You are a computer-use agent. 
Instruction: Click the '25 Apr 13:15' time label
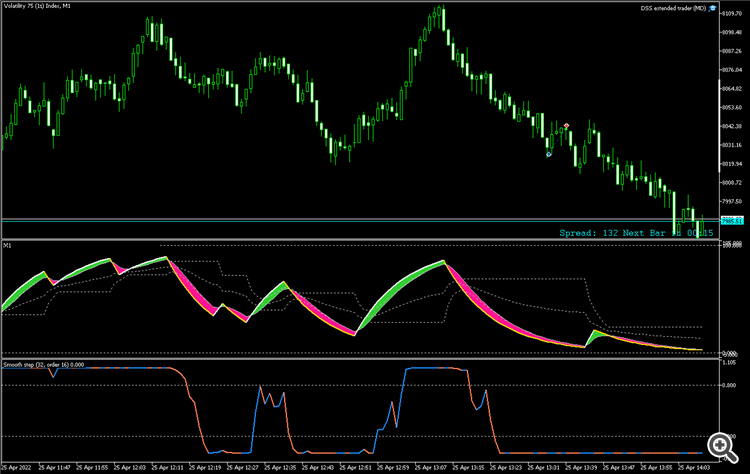468,467
